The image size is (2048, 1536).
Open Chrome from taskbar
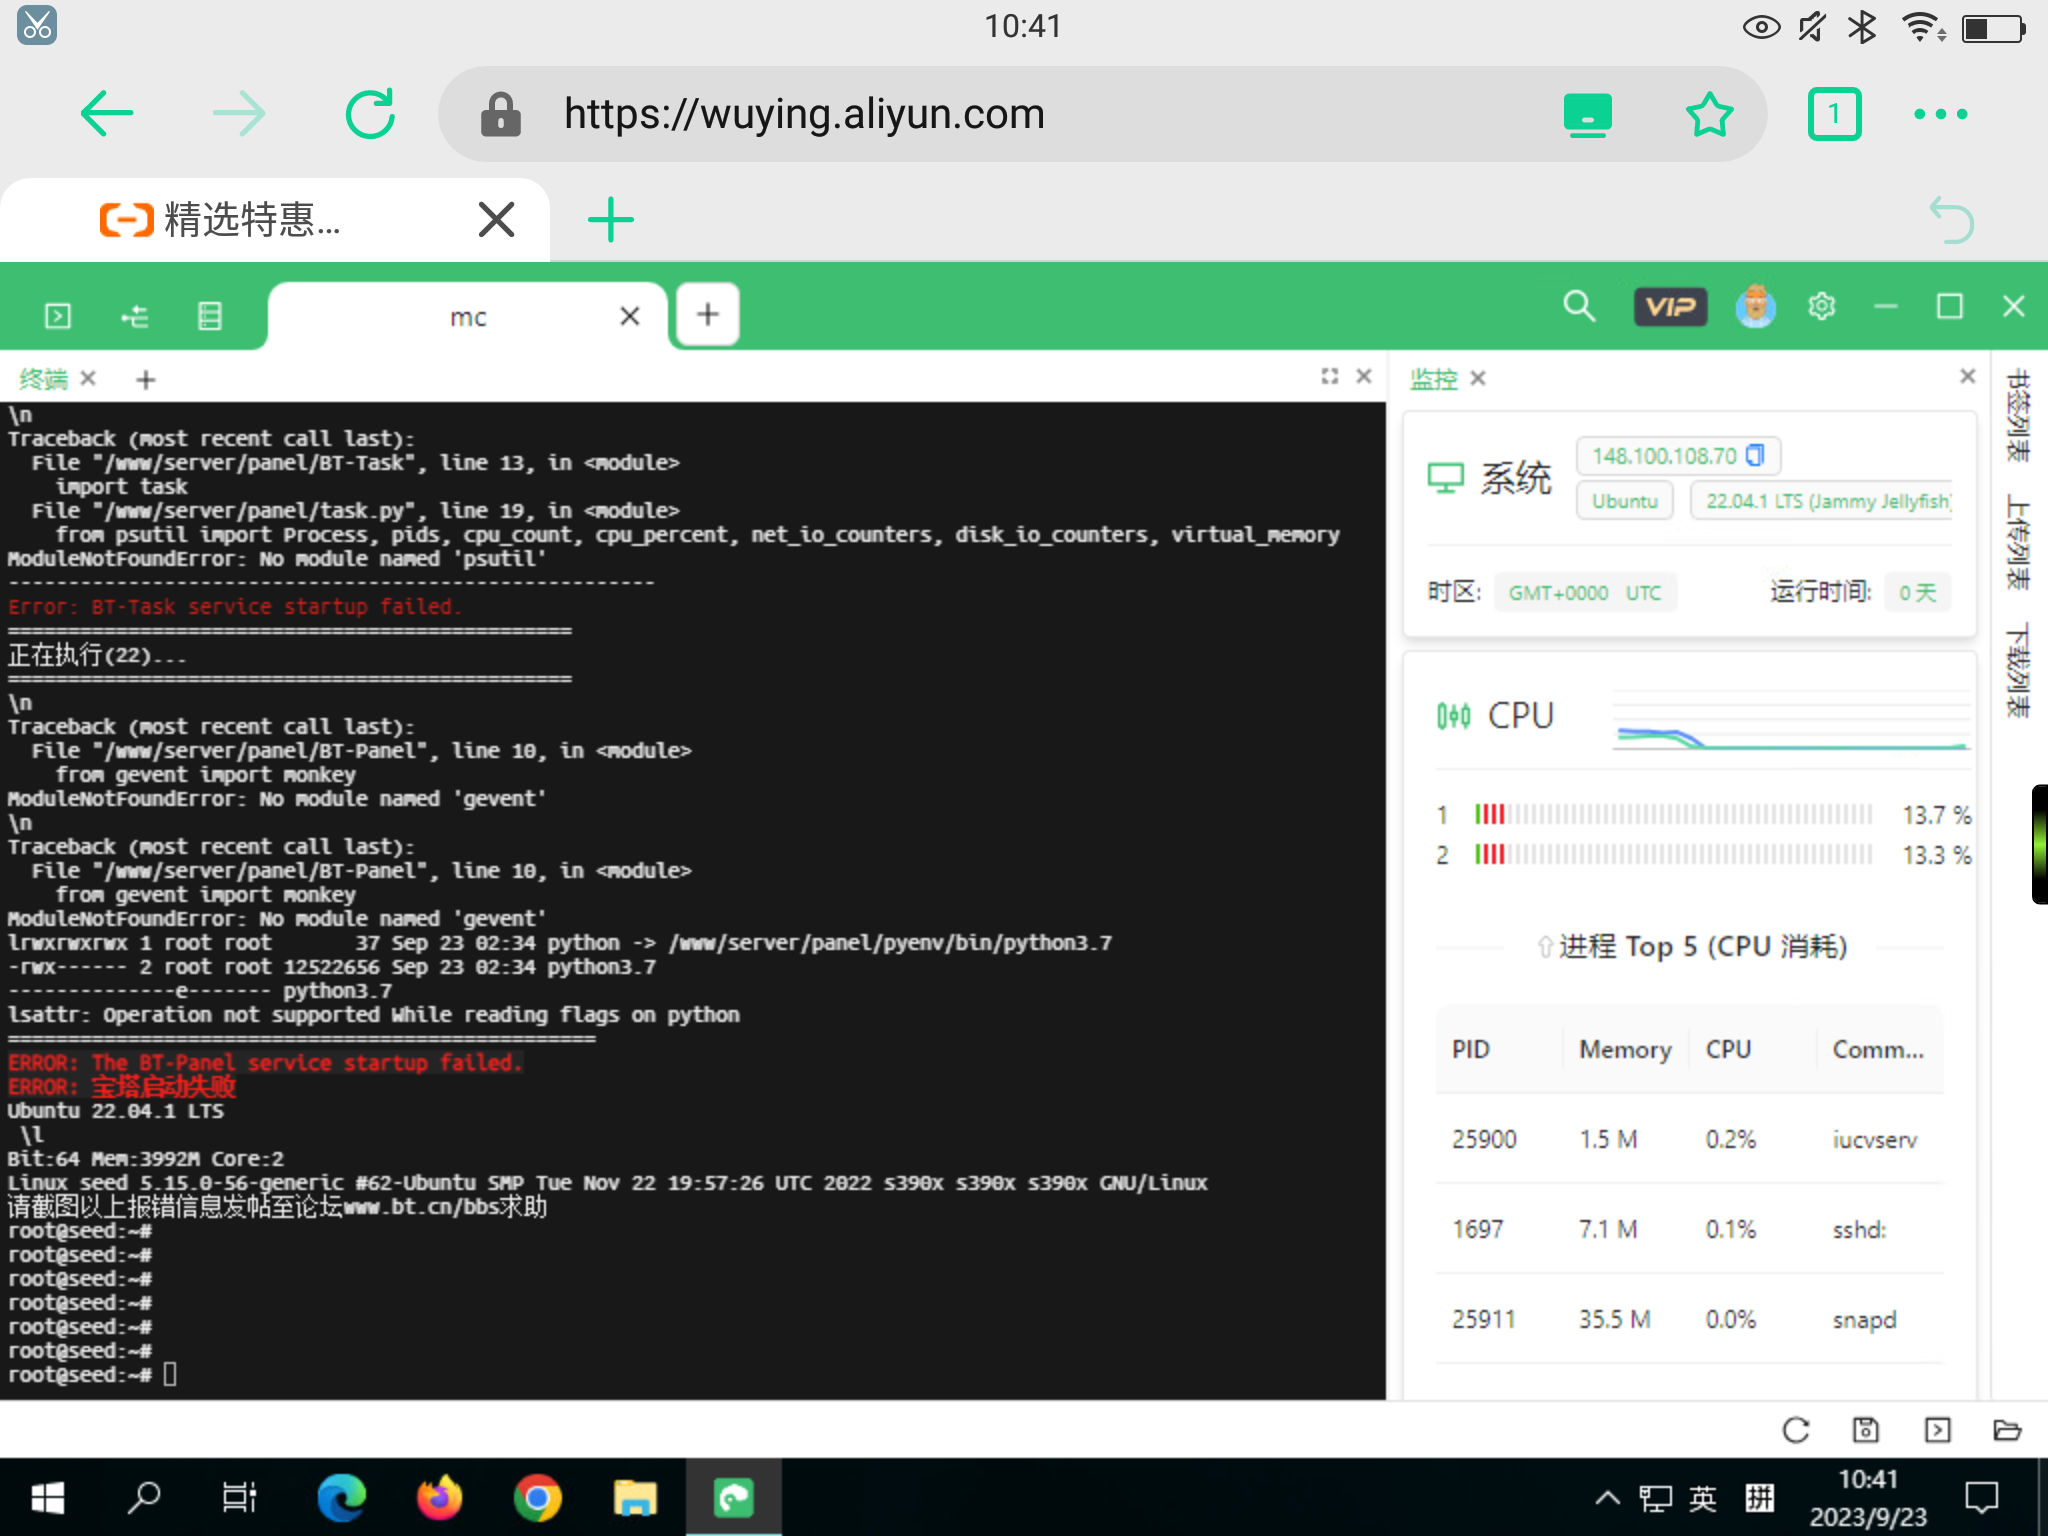[538, 1498]
